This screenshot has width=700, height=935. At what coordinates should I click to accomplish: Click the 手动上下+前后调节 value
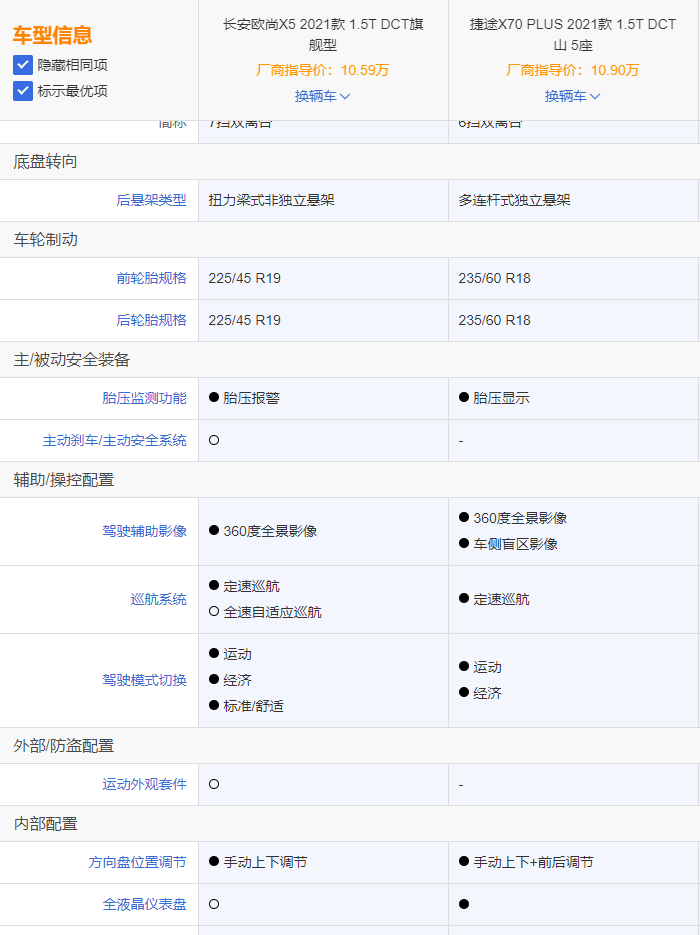point(533,862)
